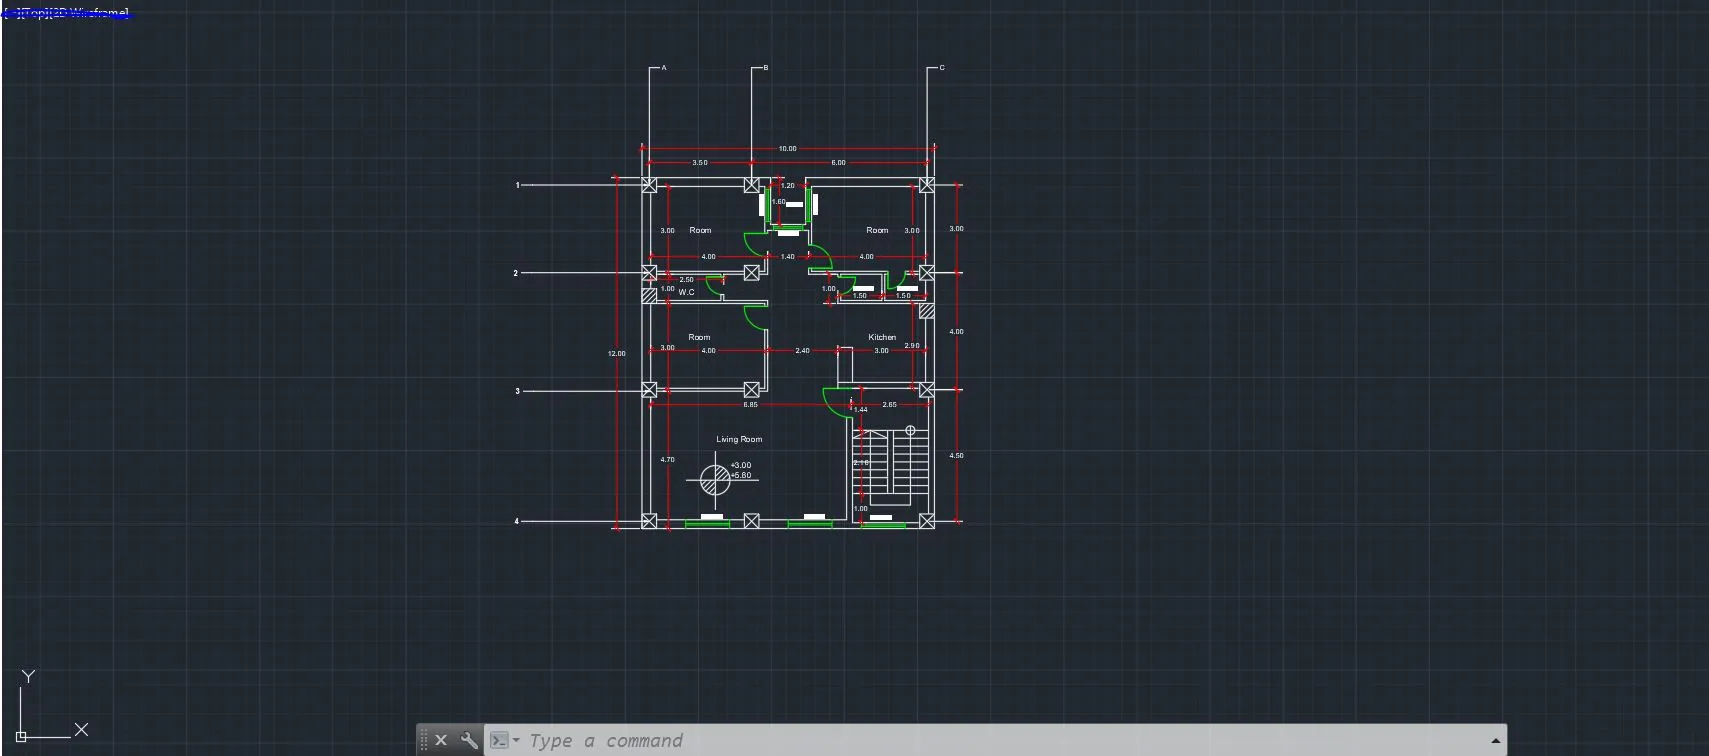This screenshot has width=1709, height=756.
Task: Select the staircase block
Action: tap(890, 468)
